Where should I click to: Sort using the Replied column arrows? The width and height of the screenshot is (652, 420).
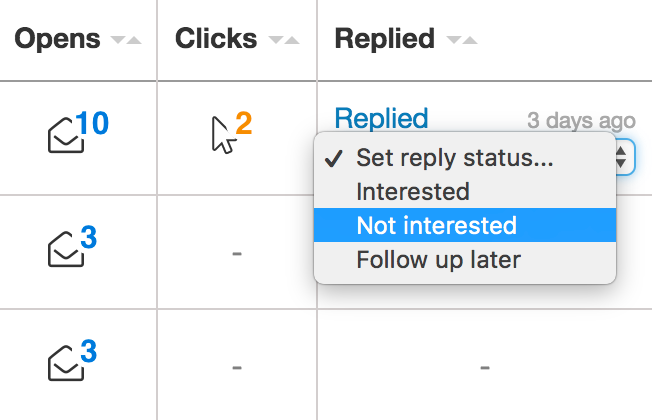(461, 40)
